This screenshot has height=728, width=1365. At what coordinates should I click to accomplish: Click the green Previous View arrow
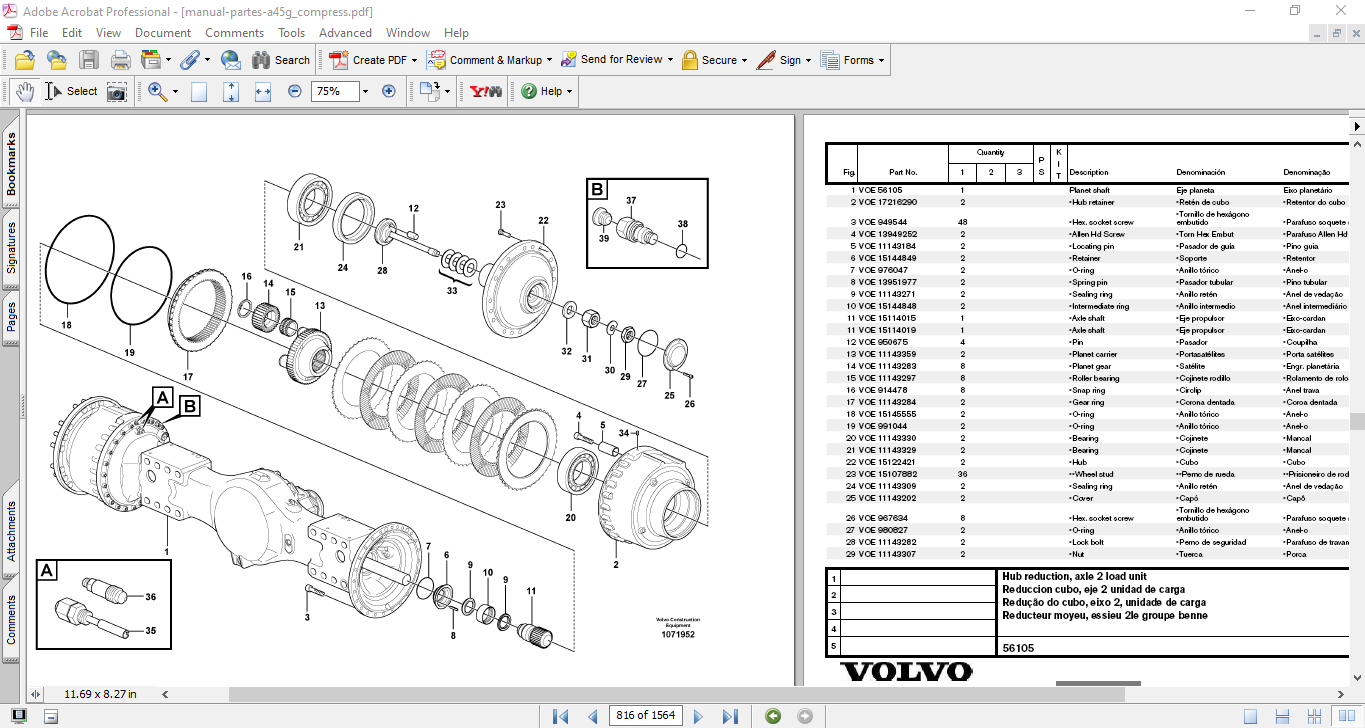(x=773, y=716)
